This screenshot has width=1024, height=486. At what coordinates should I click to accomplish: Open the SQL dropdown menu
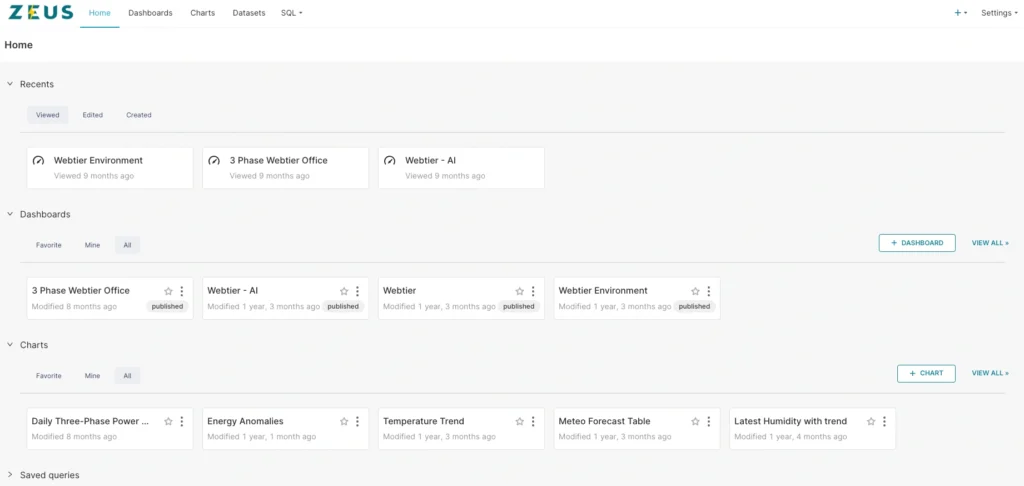[291, 13]
